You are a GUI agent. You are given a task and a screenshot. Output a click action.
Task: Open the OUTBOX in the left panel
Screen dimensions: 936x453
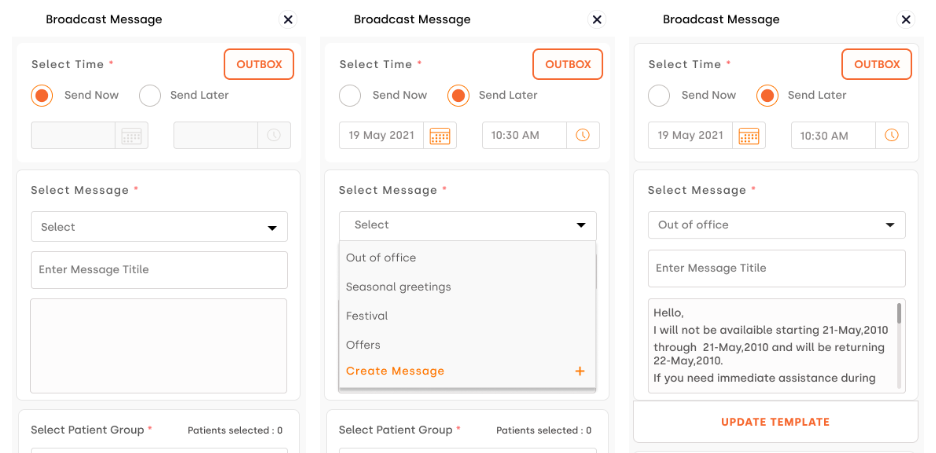pos(259,64)
